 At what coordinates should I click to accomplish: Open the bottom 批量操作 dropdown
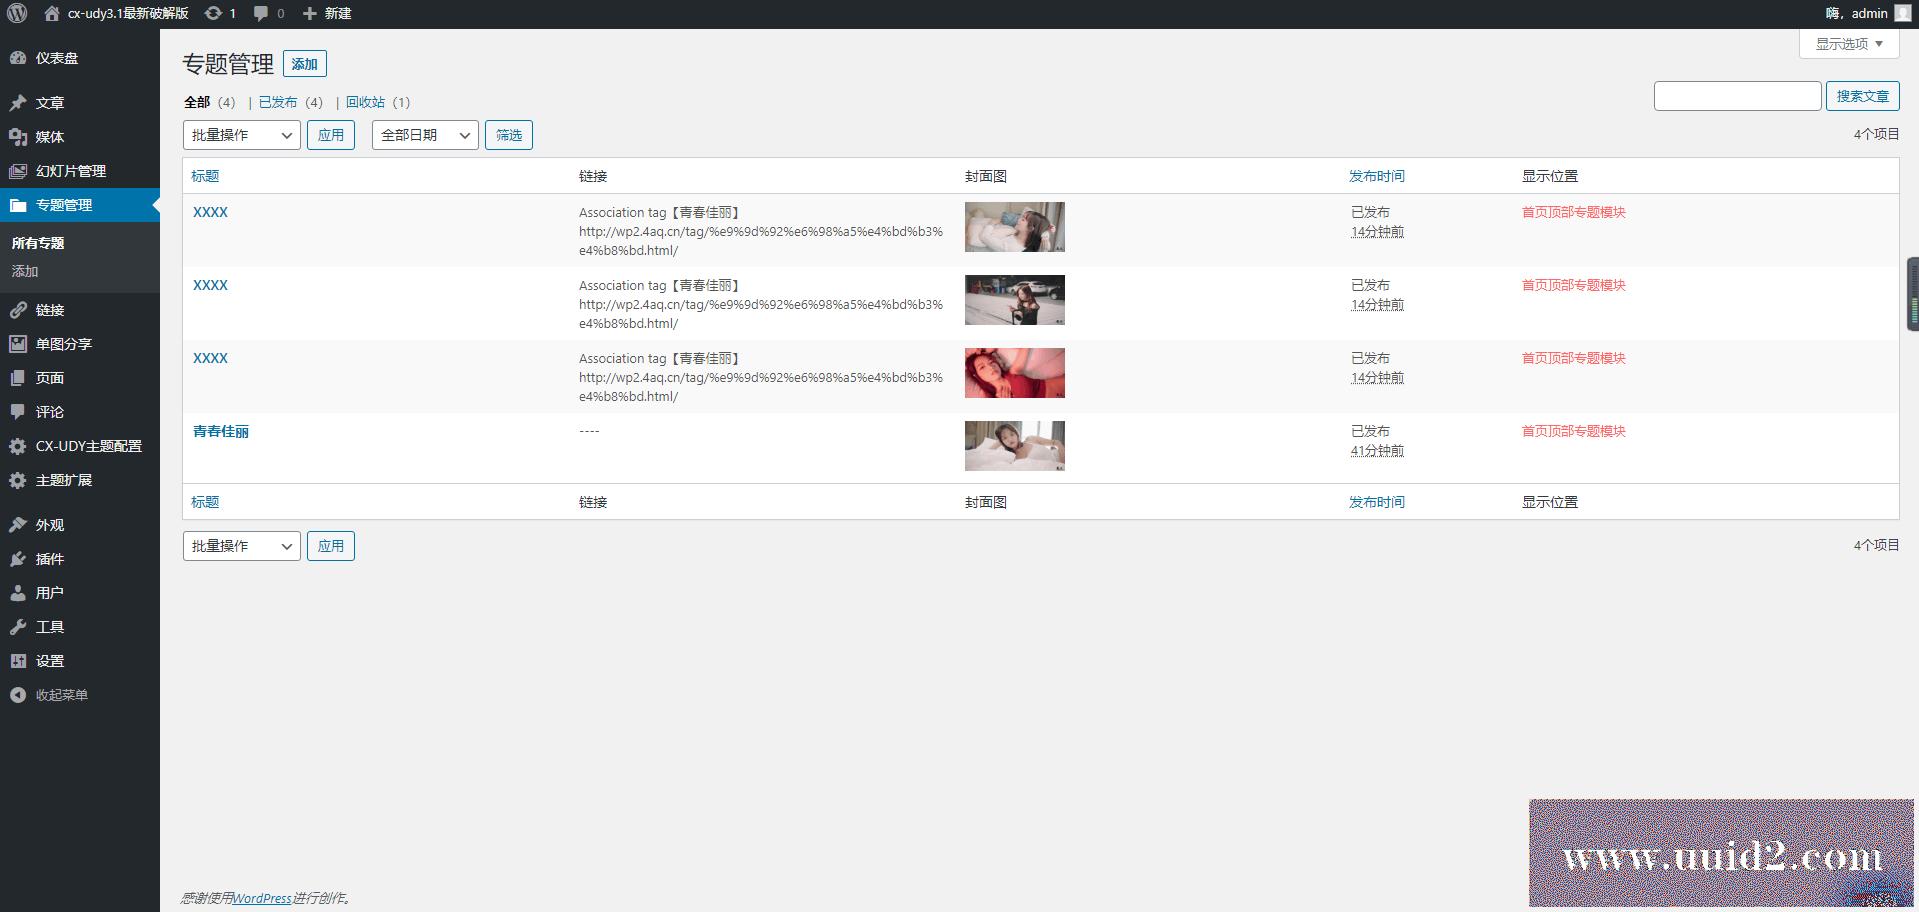tap(241, 546)
